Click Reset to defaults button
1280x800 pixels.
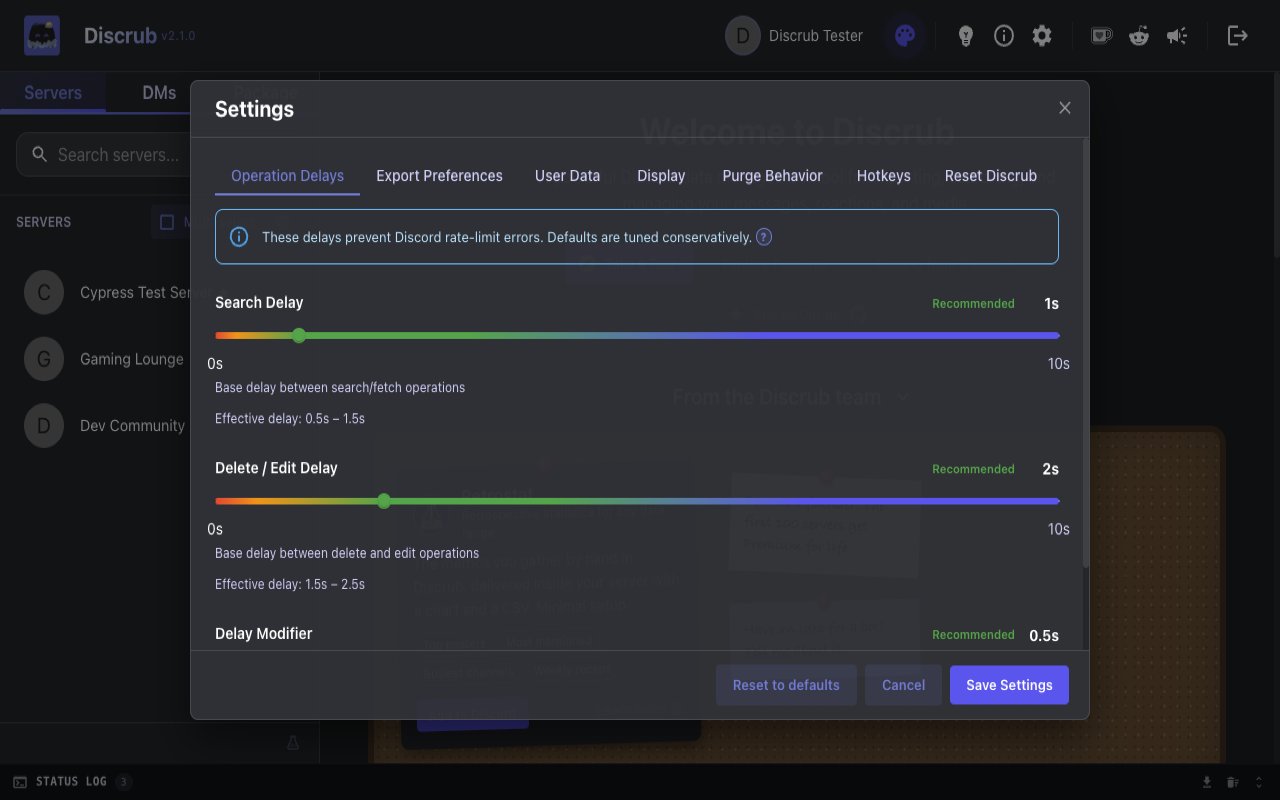click(x=786, y=685)
